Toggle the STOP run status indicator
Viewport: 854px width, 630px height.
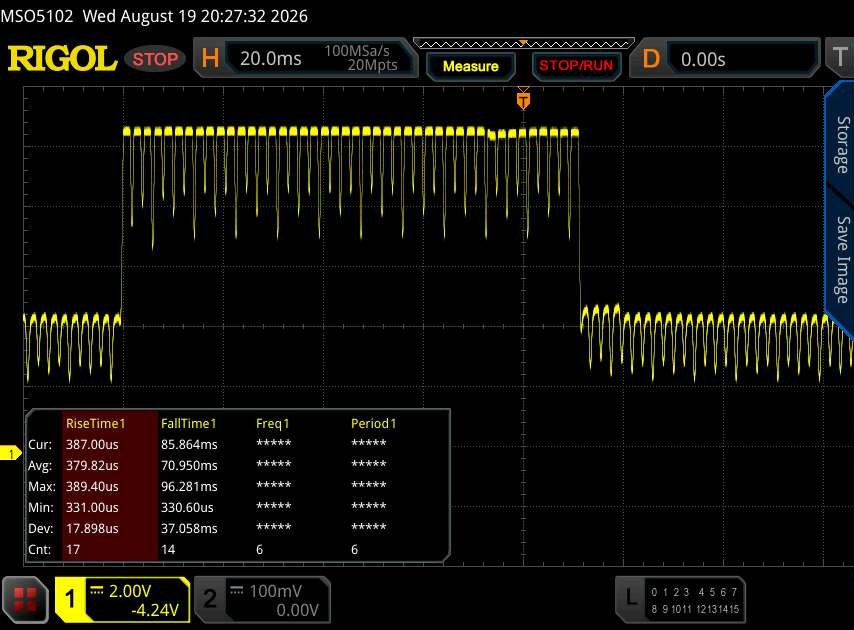(x=155, y=59)
